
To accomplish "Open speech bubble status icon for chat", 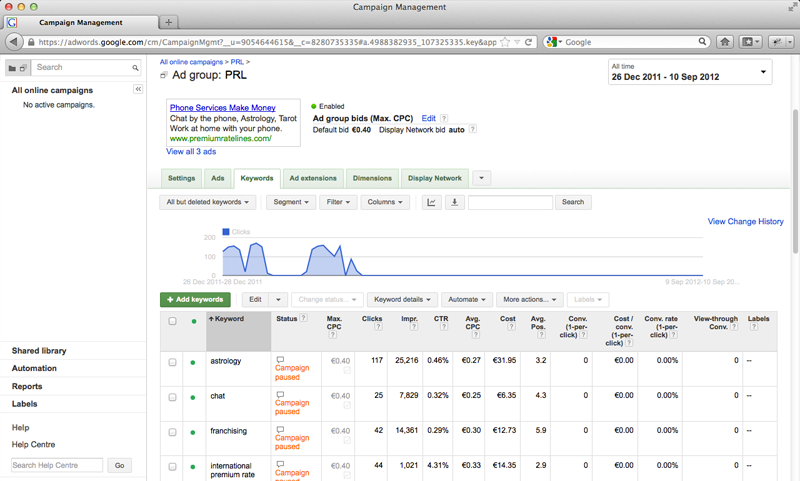I will click(280, 394).
